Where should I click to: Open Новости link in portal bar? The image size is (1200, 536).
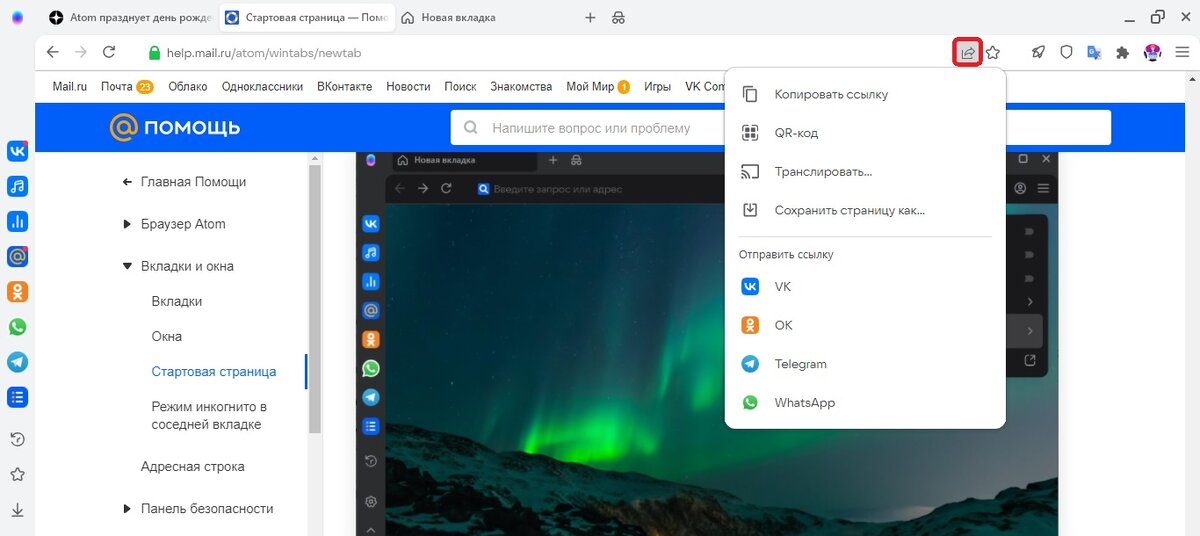[x=408, y=87]
